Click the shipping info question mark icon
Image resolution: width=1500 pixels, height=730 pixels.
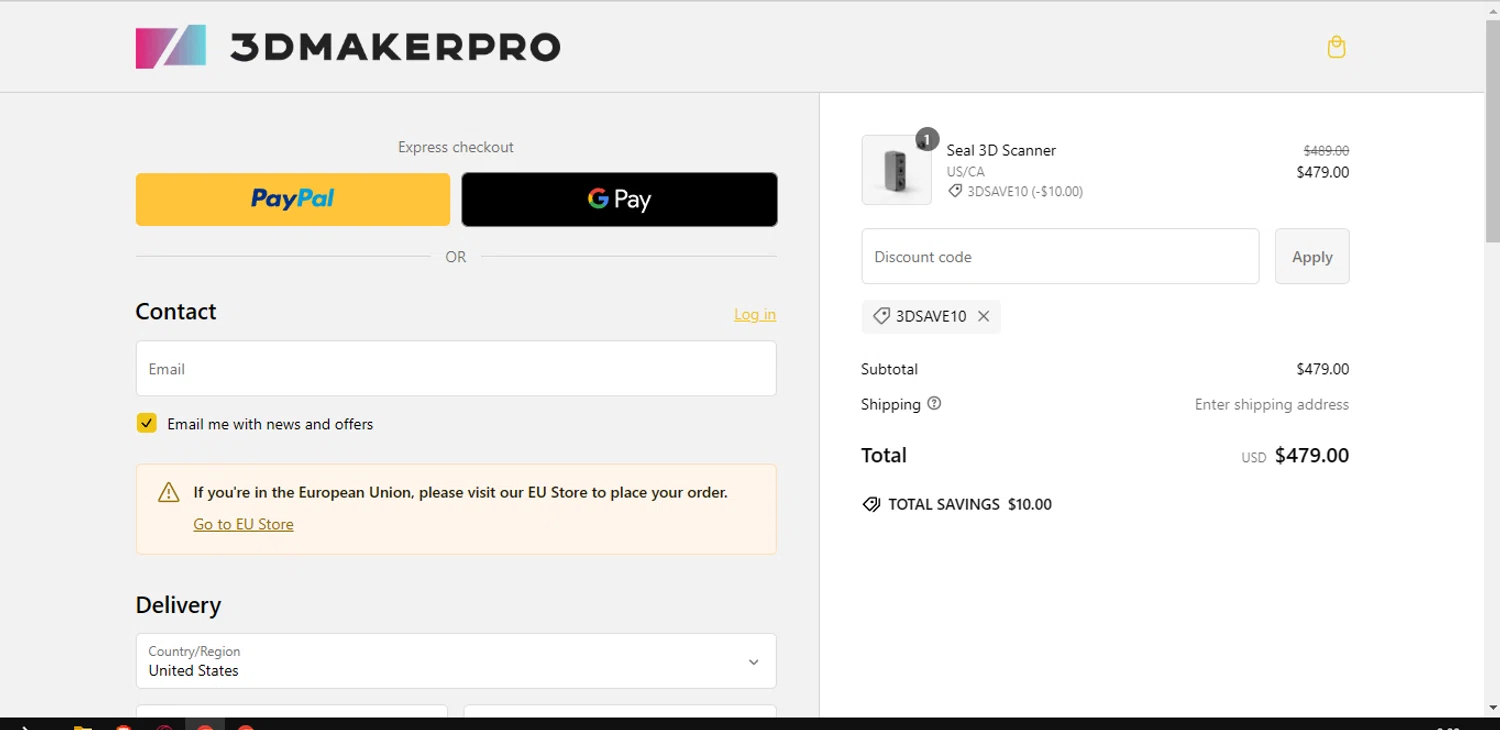(x=934, y=404)
